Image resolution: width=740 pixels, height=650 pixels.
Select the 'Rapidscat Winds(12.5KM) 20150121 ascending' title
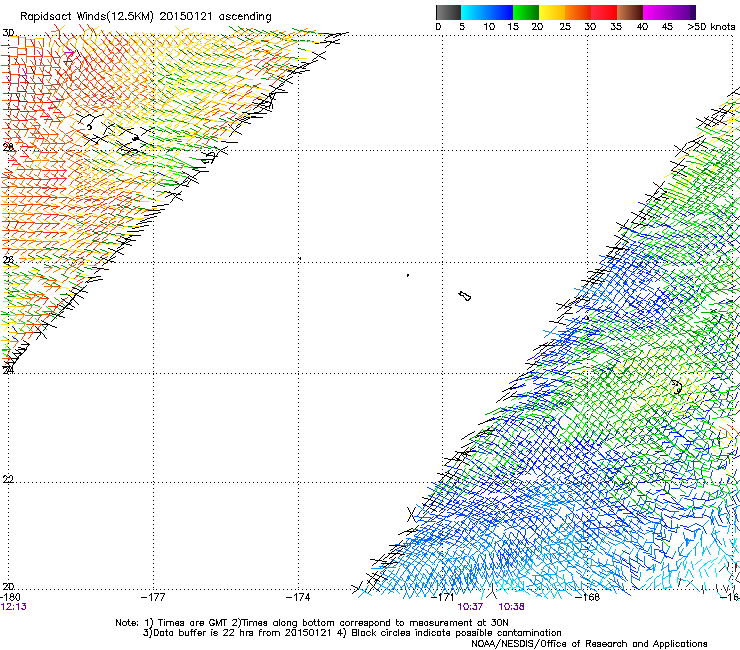(x=146, y=16)
